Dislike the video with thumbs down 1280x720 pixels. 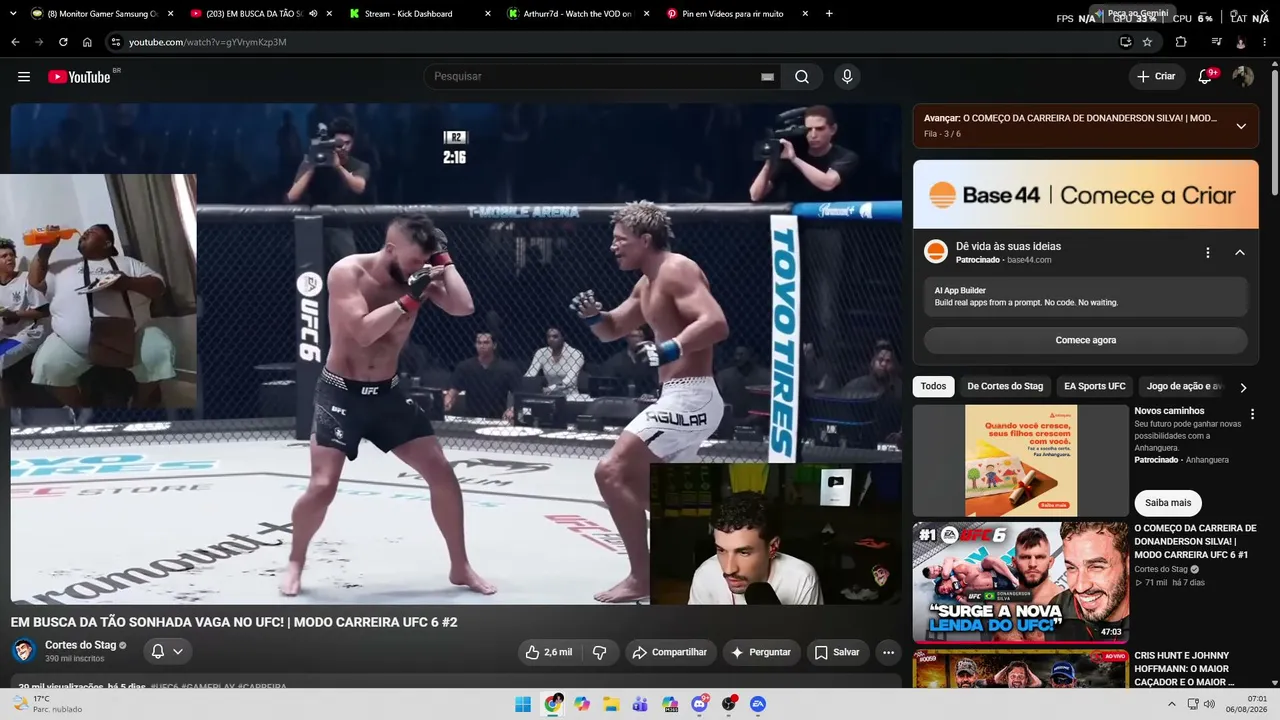coord(600,652)
